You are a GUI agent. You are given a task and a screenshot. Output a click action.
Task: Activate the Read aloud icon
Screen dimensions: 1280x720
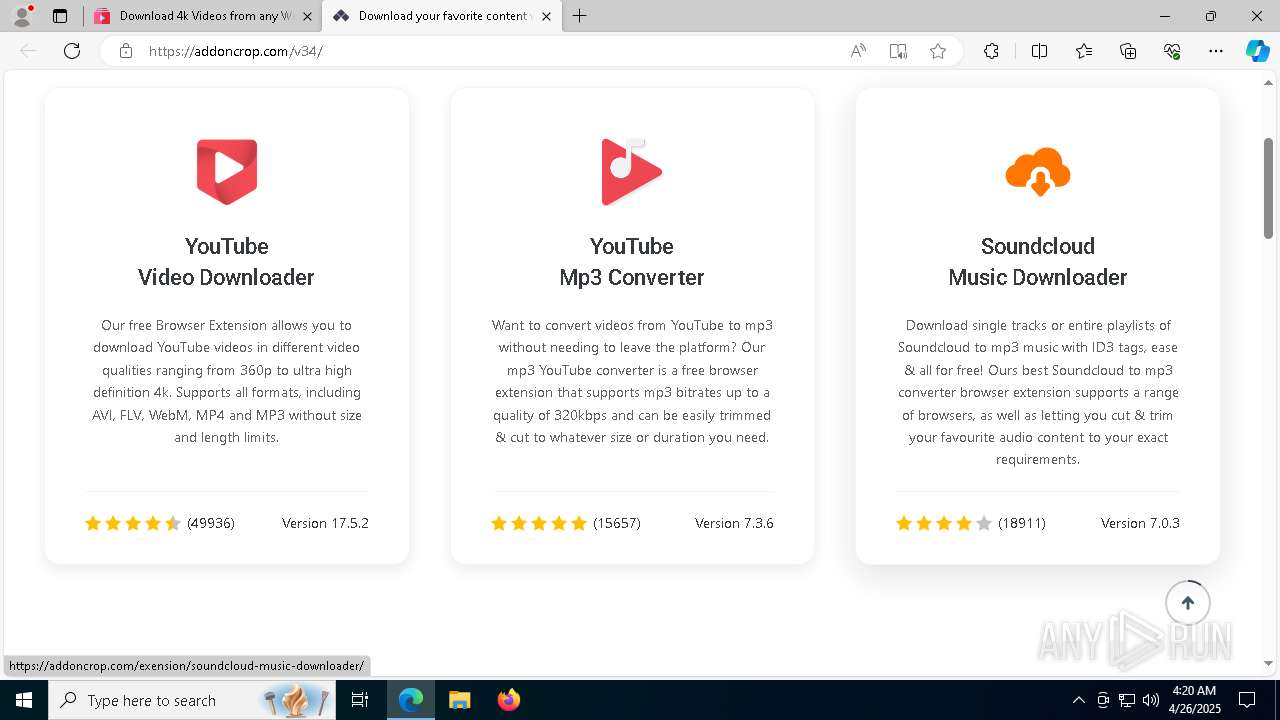click(x=858, y=51)
